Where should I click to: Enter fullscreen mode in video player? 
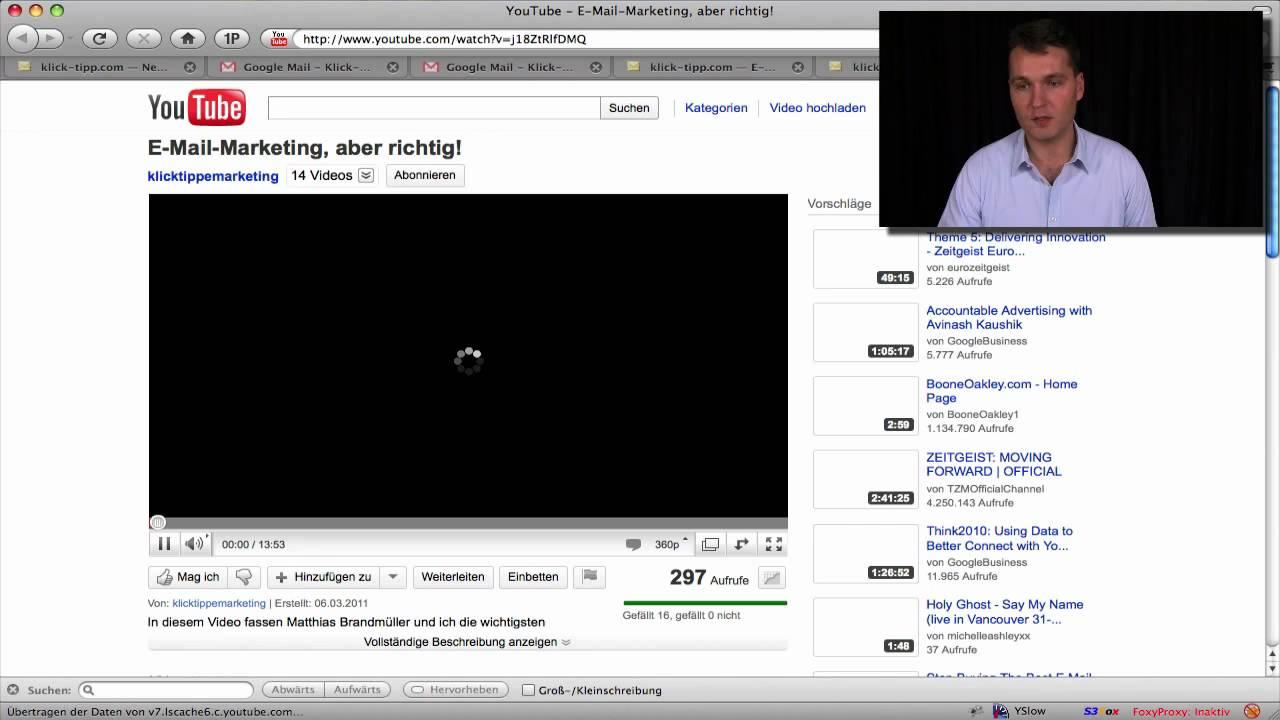pyautogui.click(x=773, y=544)
